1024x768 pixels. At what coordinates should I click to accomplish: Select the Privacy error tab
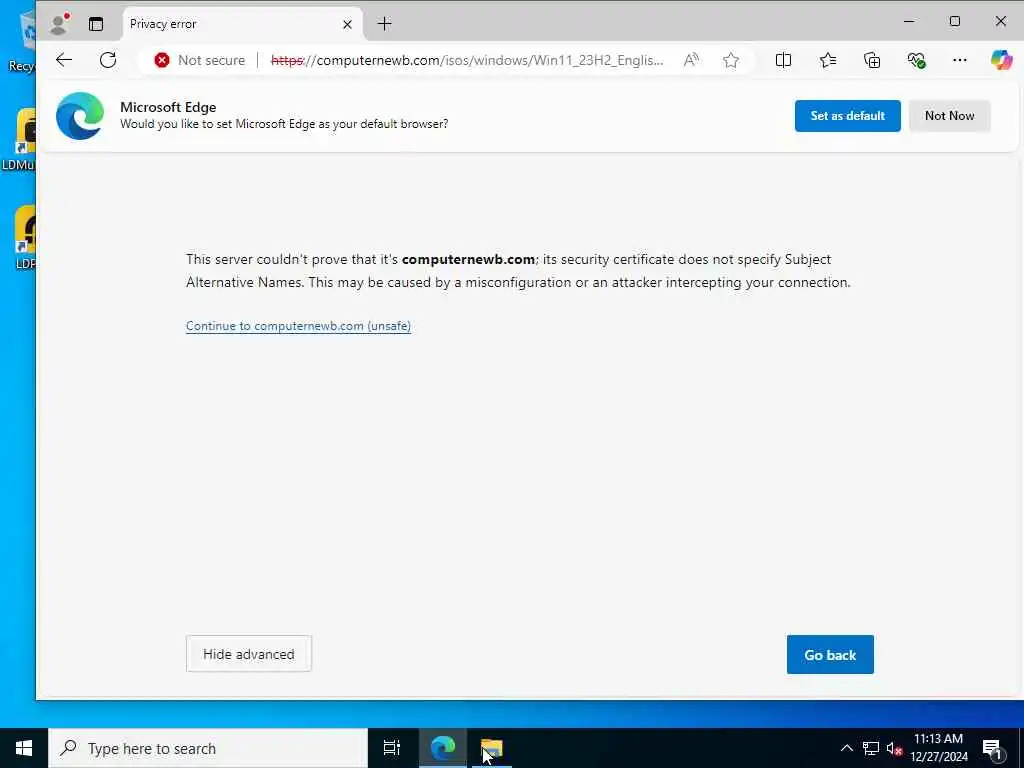pos(242,24)
